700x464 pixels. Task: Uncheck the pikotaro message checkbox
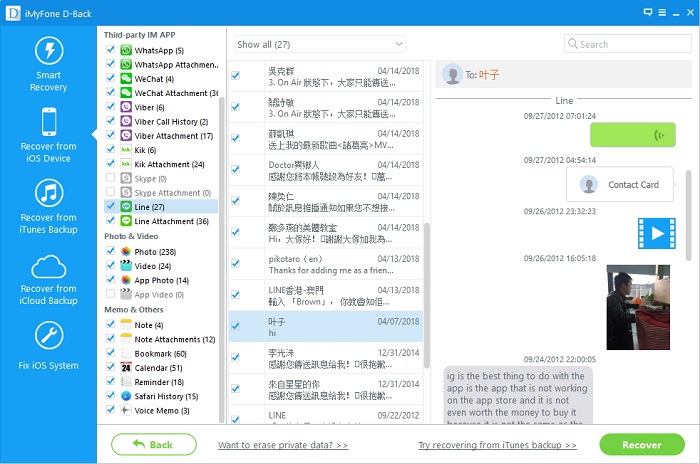click(x=236, y=263)
